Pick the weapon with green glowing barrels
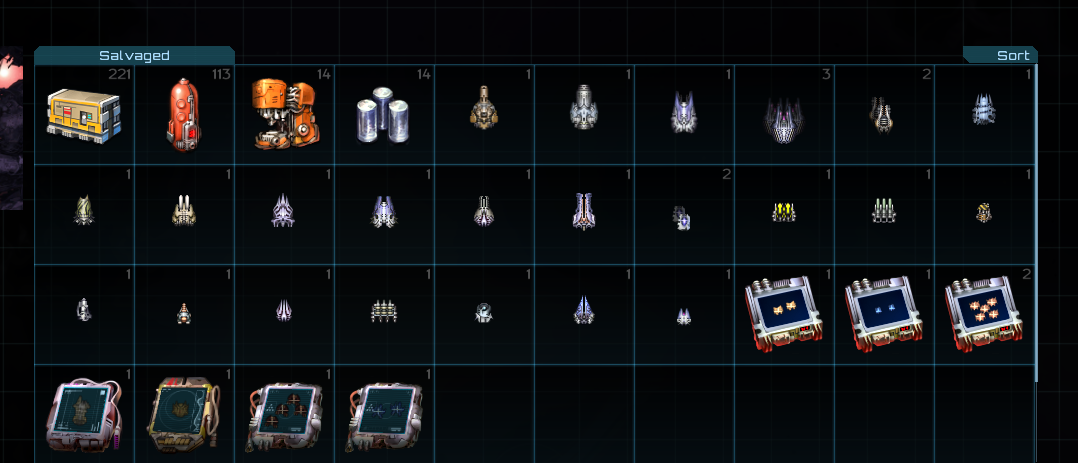This screenshot has height=463, width=1078. point(883,211)
